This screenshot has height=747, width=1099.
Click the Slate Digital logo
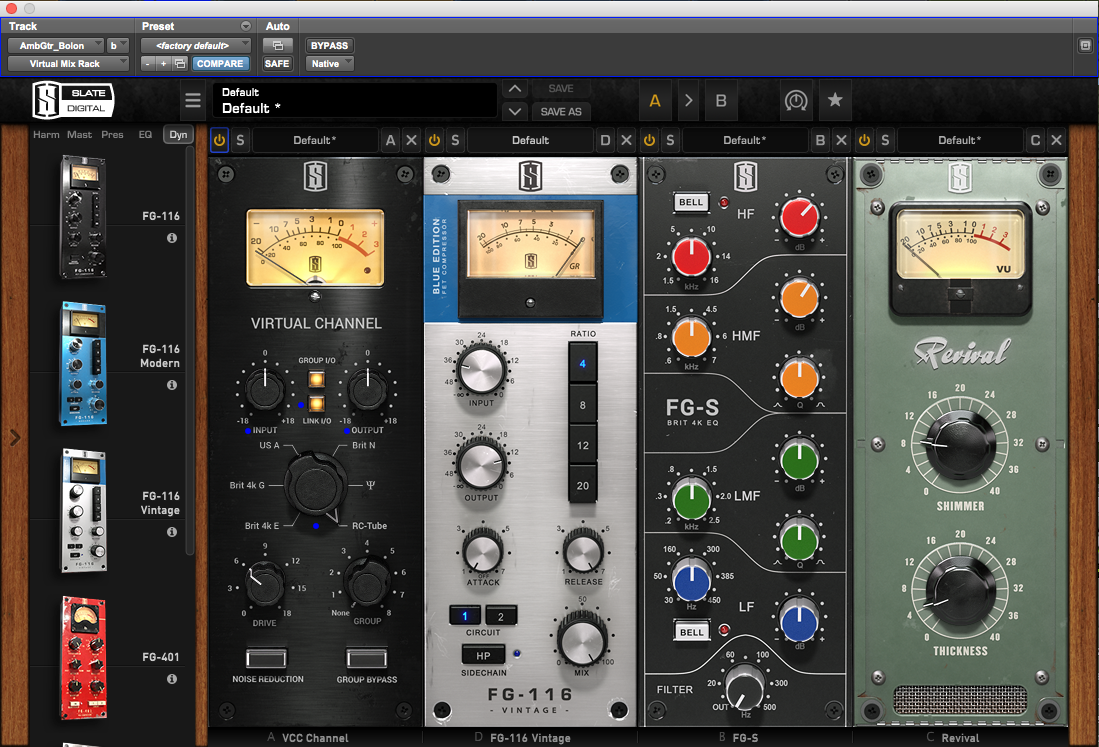tap(73, 100)
